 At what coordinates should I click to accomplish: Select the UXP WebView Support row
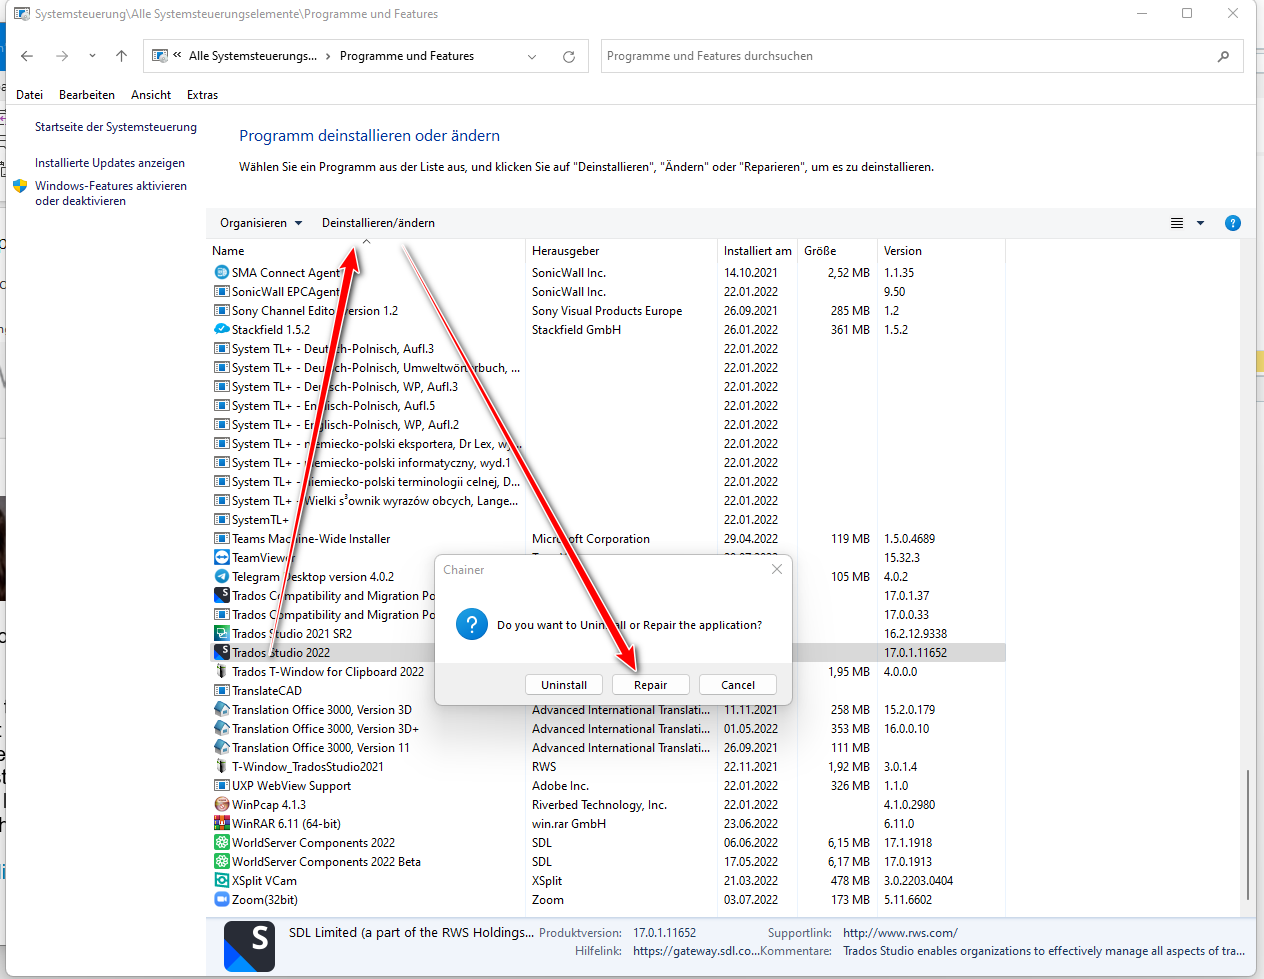pyautogui.click(x=608, y=785)
